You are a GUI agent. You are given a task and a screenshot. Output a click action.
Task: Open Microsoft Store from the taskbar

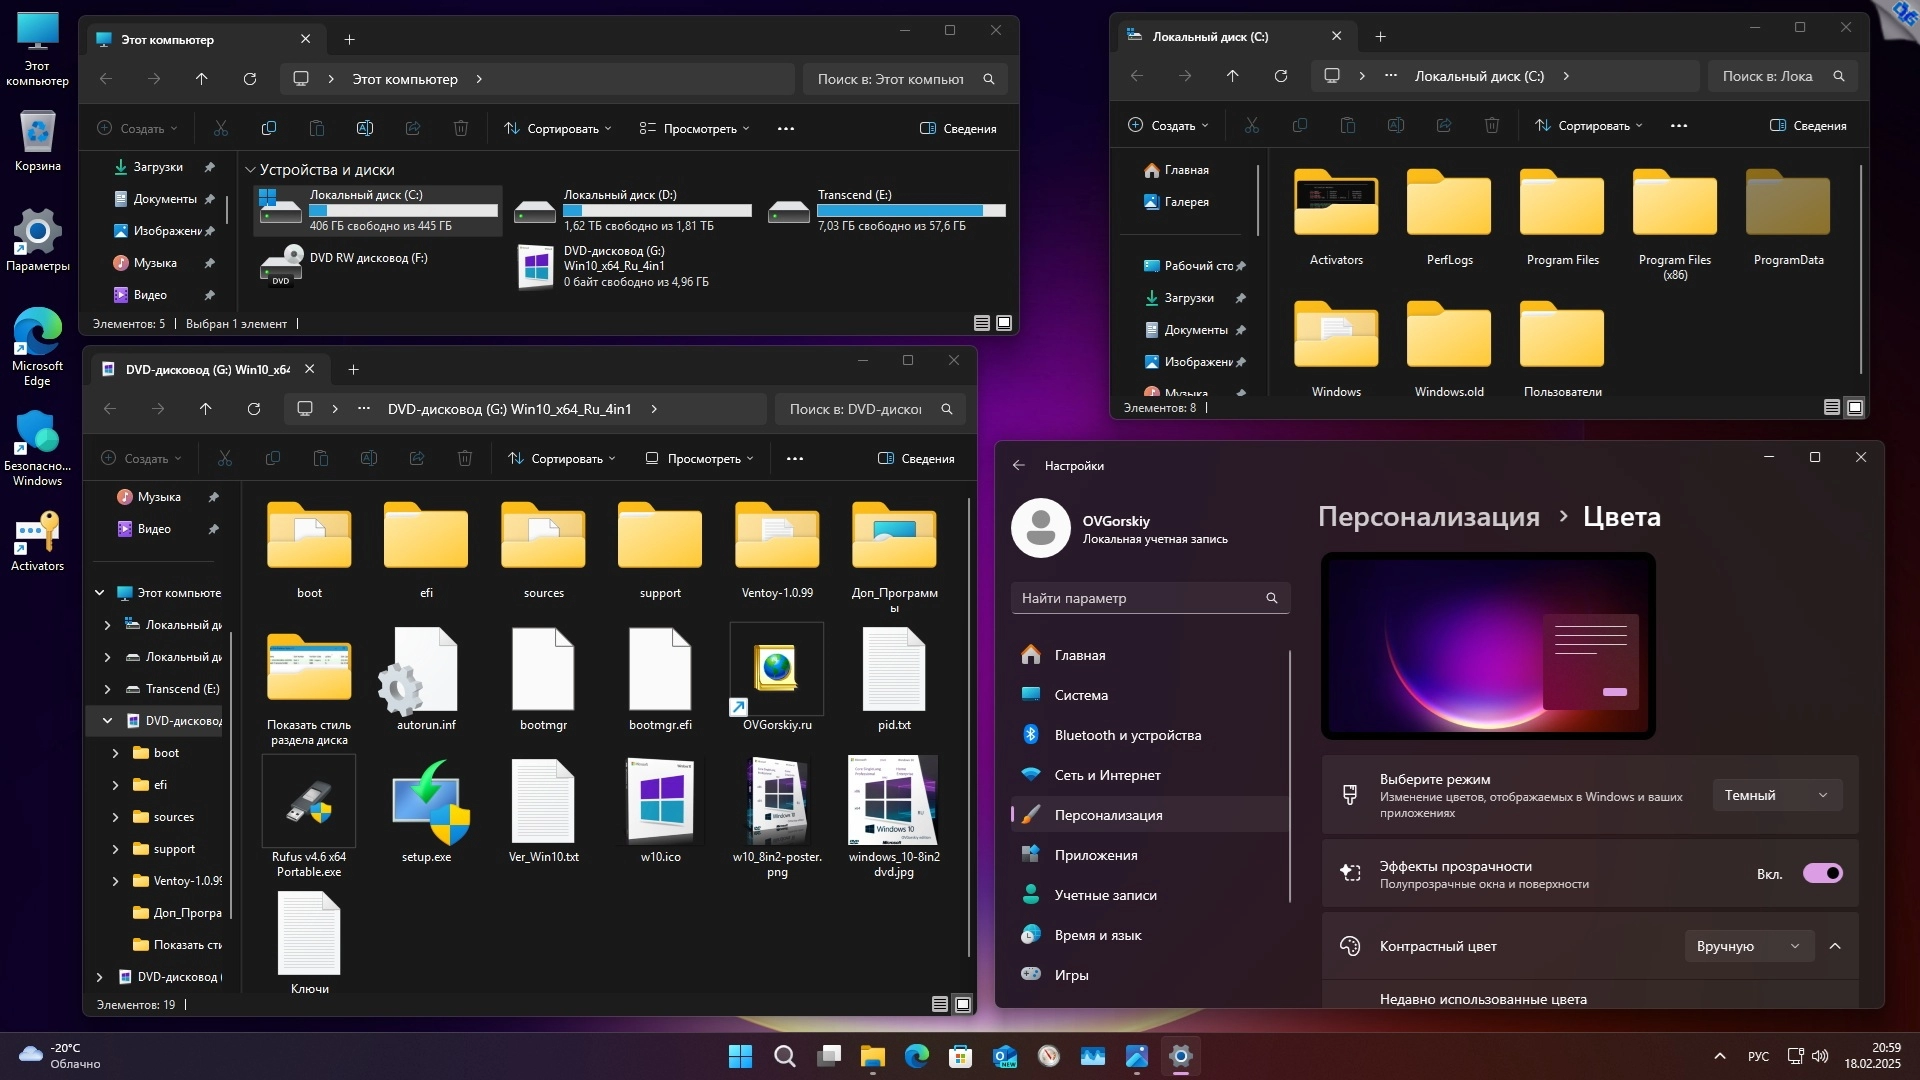960,1056
